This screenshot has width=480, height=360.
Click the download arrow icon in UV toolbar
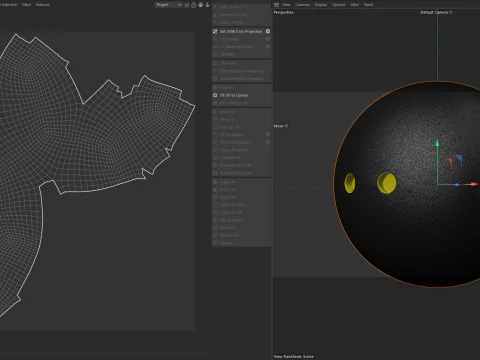click(207, 5)
